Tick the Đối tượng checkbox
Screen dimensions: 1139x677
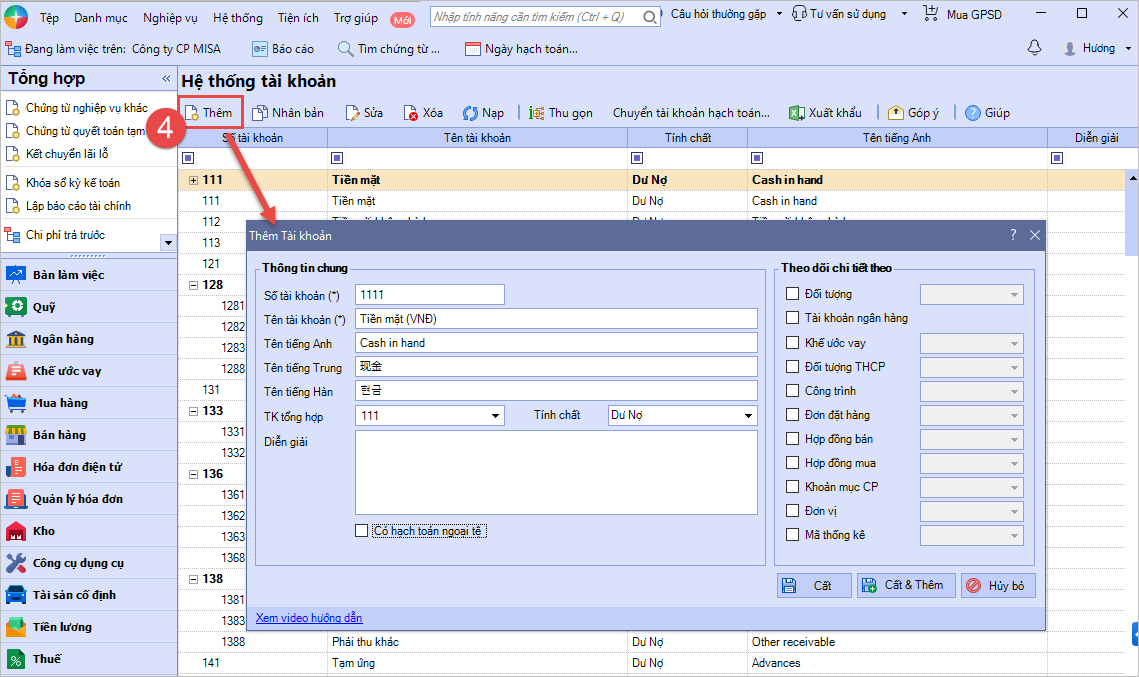tap(793, 294)
